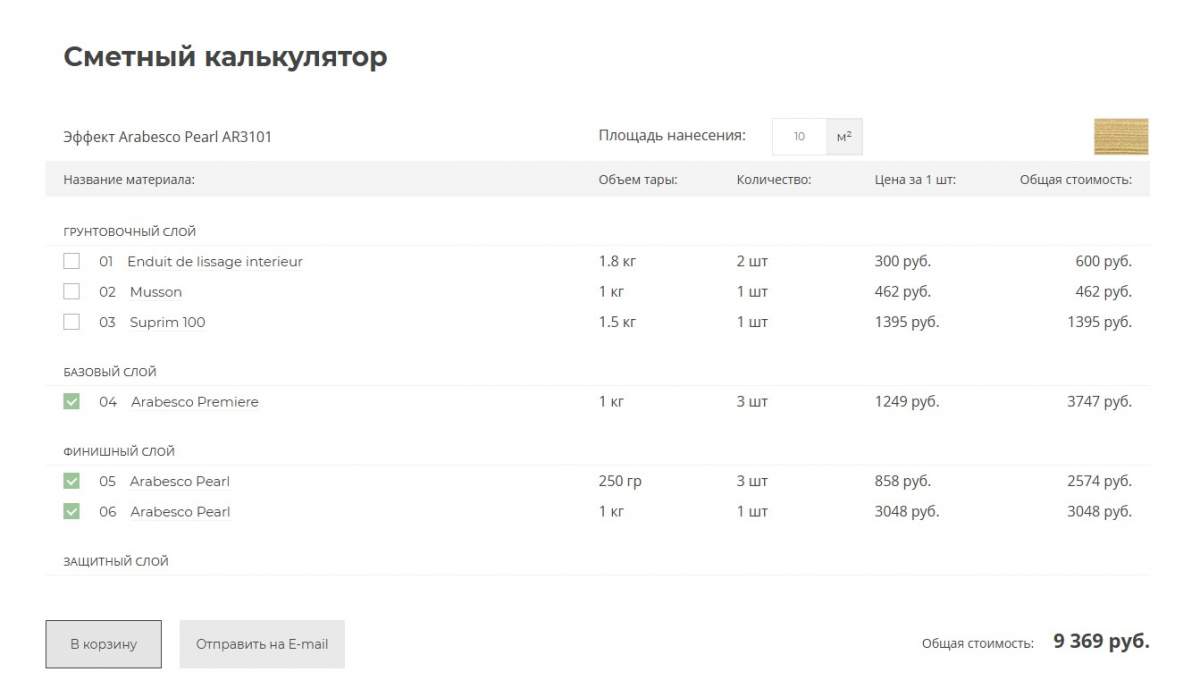Open the Enduit de lissage interieur link
Screen dimensions: 1200x697
point(214,262)
